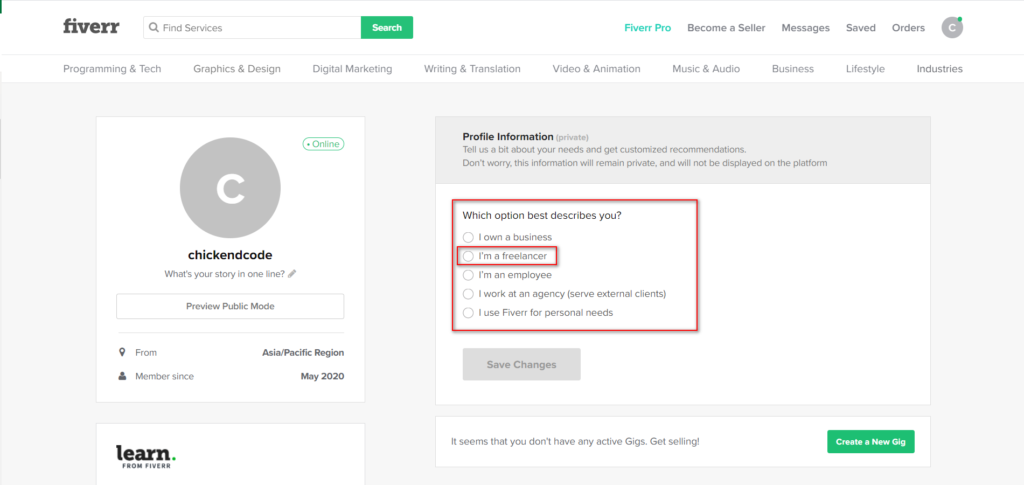1024x485 pixels.
Task: Open Writing & Translation category
Action: click(472, 69)
